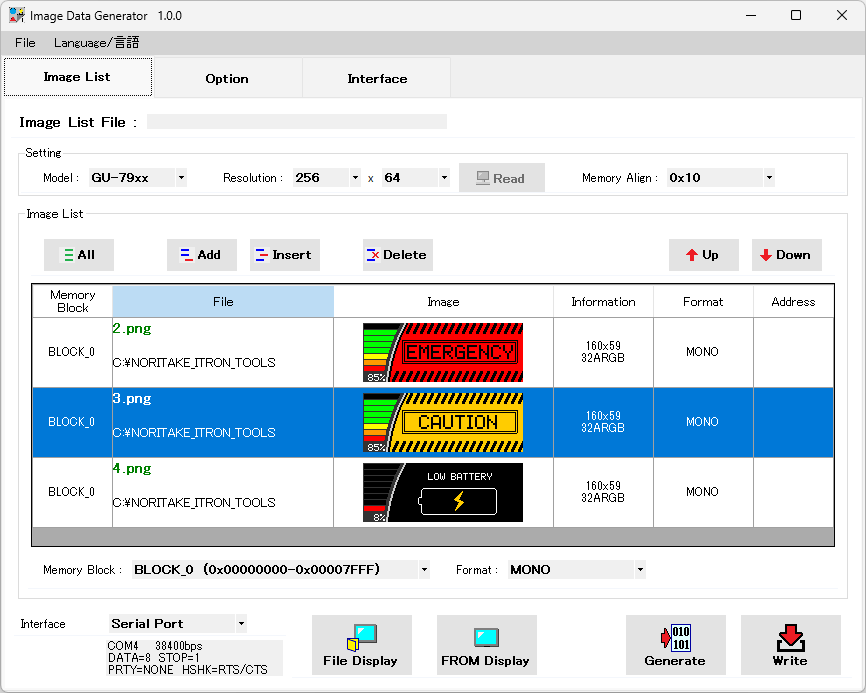
Task: Expand the Memory Block BLOCK_0 dropdown
Action: tap(424, 570)
